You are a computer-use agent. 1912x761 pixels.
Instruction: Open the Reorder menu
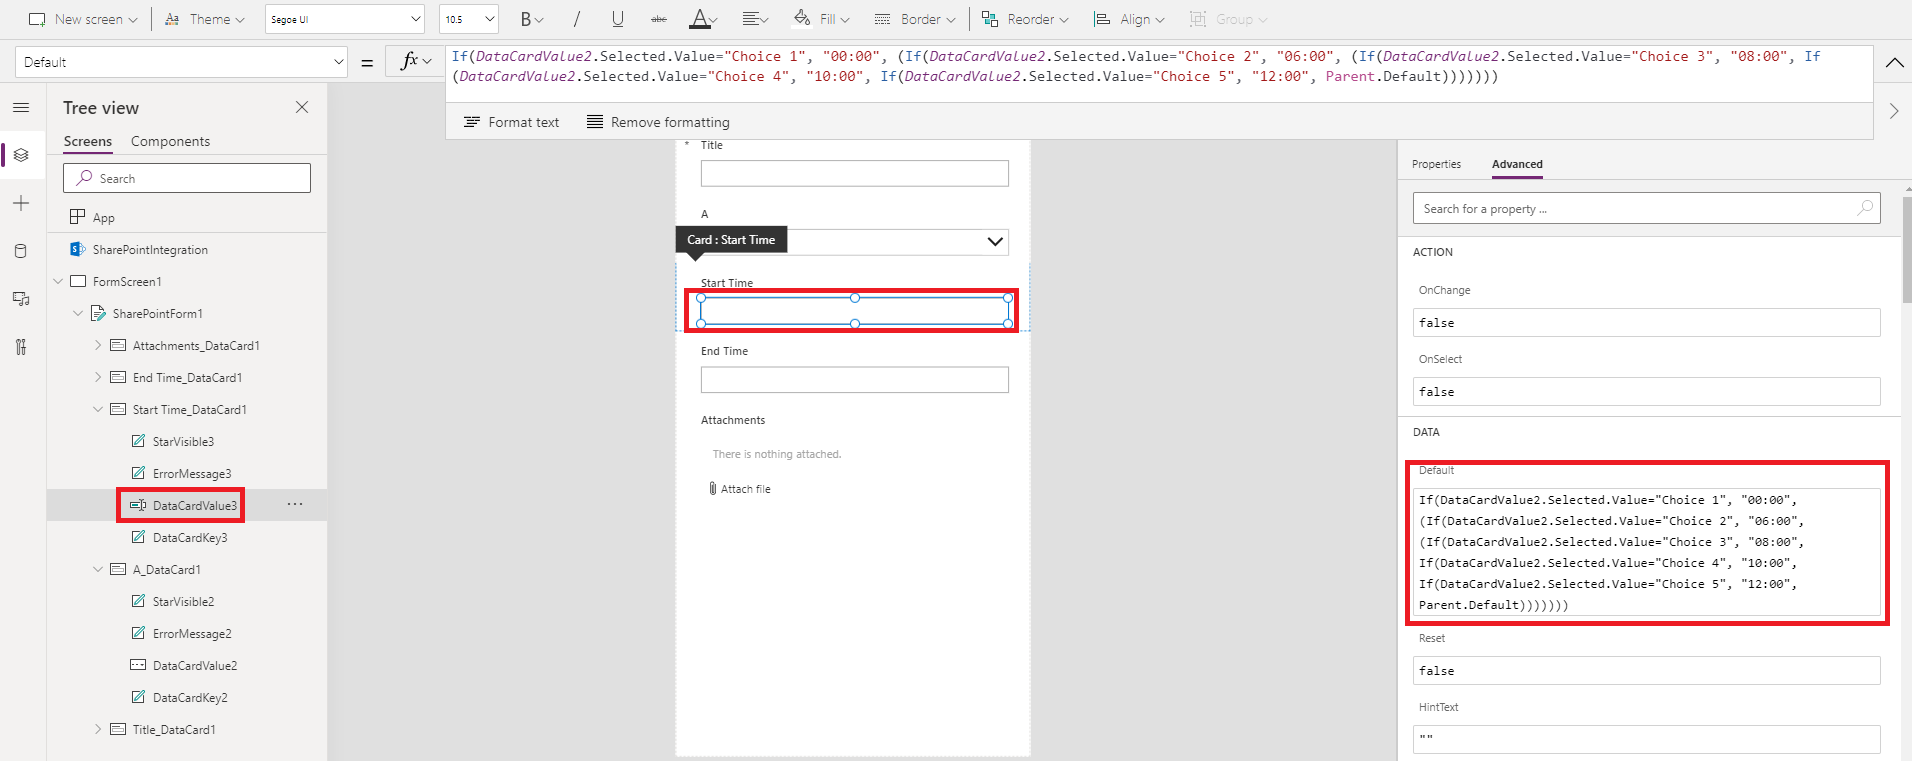click(1025, 19)
